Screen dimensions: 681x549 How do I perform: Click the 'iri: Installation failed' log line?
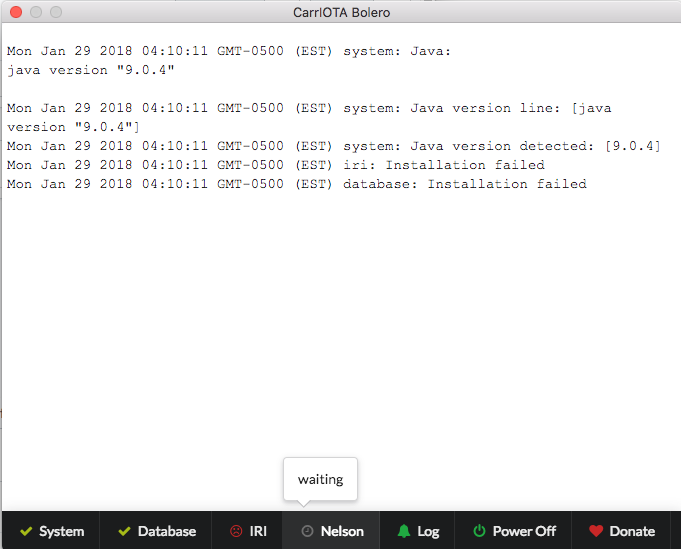pos(275,165)
